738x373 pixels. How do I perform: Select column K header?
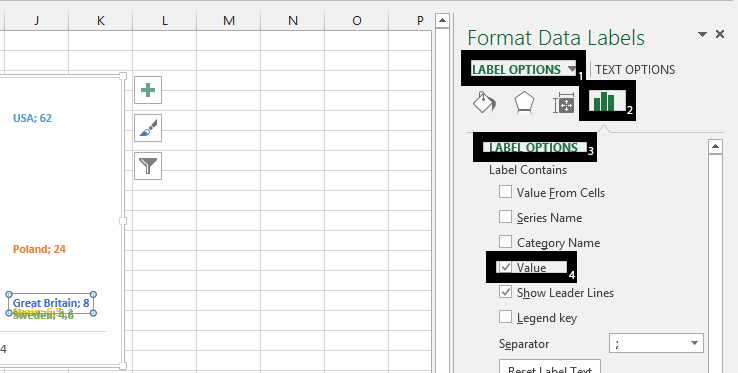click(101, 21)
